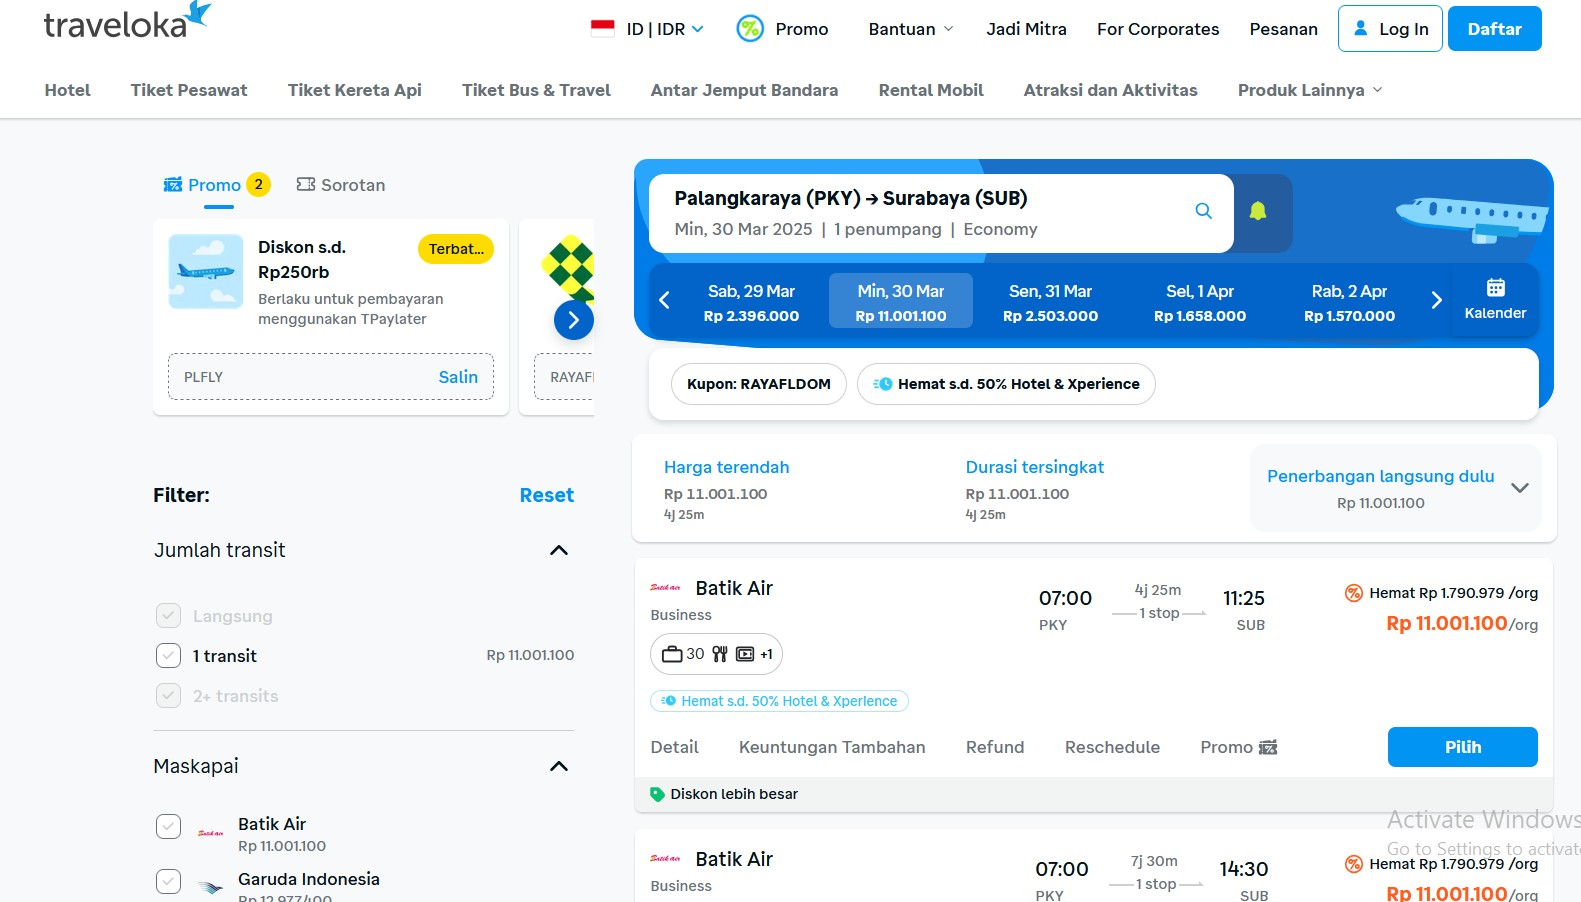Viewport: 1581px width, 902px height.
Task: Collapse the Jumlah transit filter section
Action: click(559, 550)
